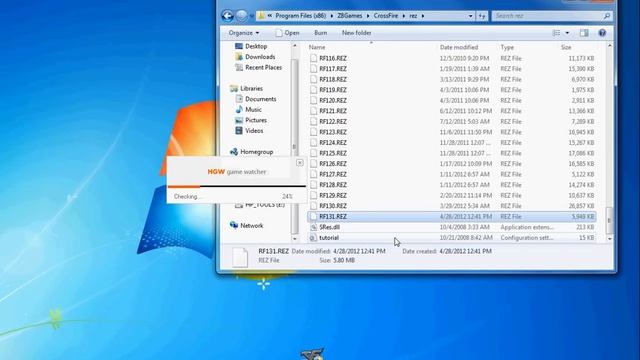Select Libraries in navigation pane

click(x=247, y=88)
